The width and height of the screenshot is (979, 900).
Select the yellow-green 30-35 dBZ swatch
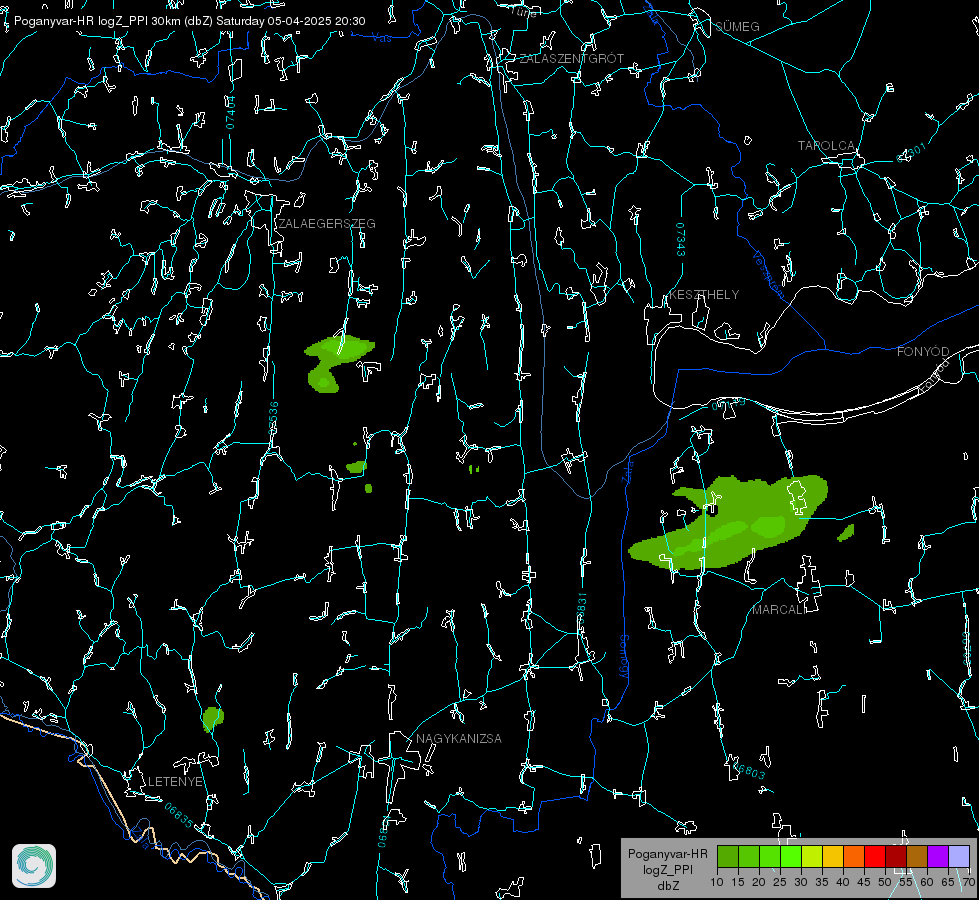[x=812, y=856]
